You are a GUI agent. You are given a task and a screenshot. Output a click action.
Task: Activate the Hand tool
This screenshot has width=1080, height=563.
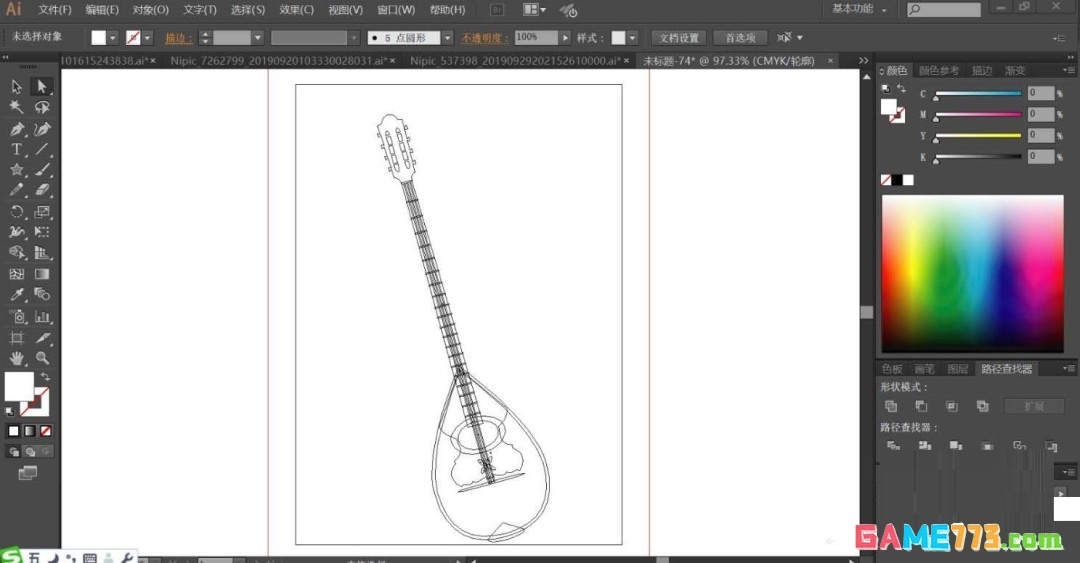[17, 358]
